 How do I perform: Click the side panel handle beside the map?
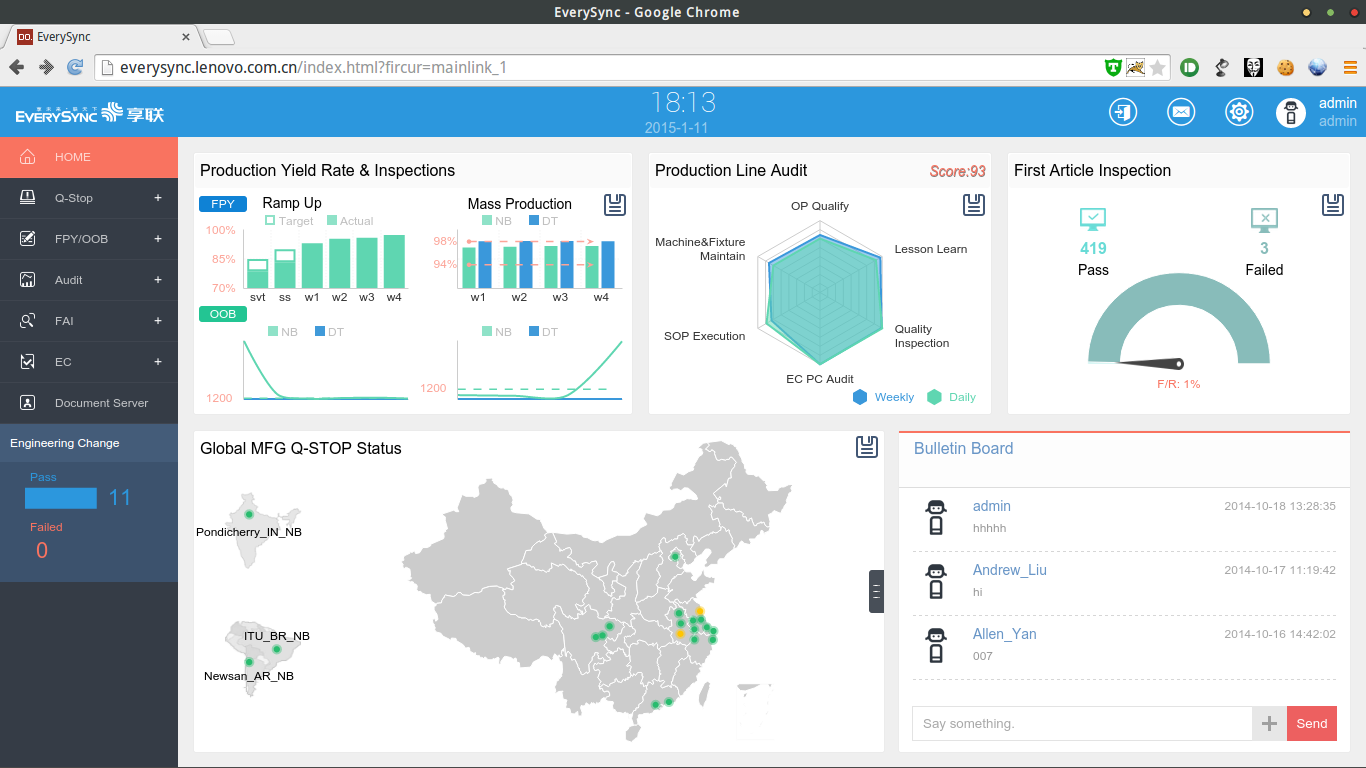[x=876, y=591]
